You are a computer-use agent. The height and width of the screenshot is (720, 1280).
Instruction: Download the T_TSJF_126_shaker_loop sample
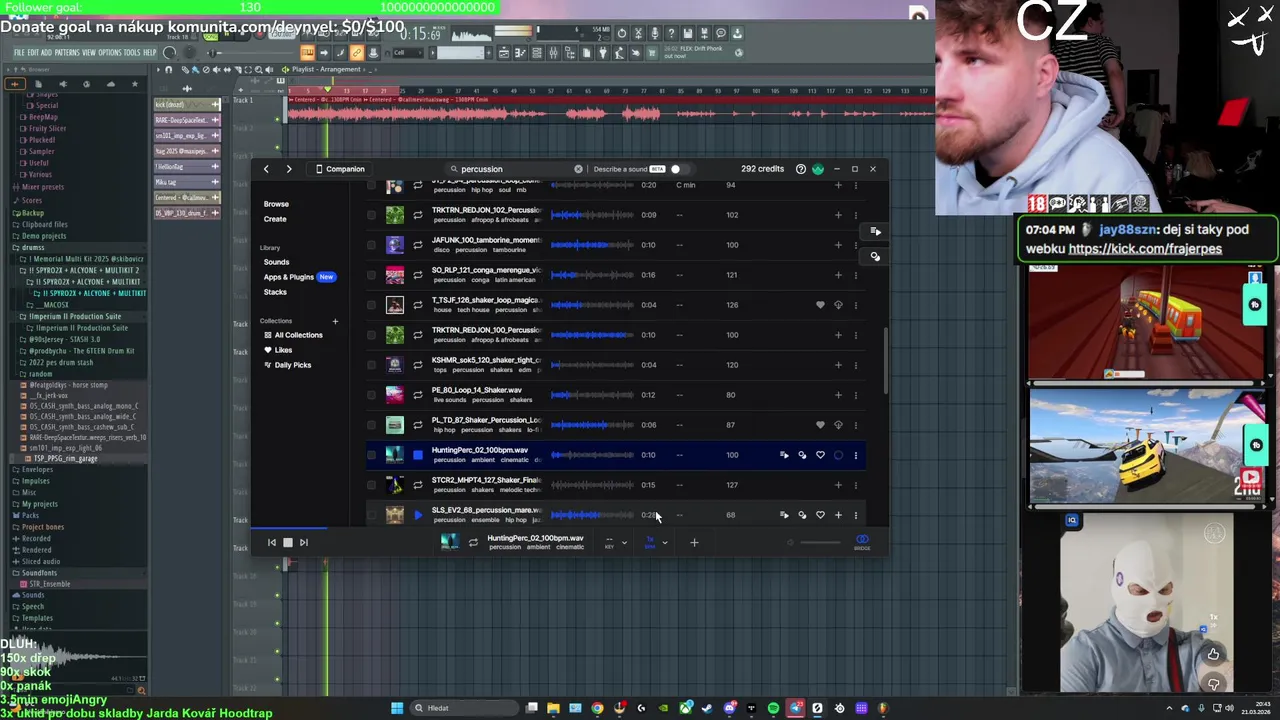click(838, 305)
